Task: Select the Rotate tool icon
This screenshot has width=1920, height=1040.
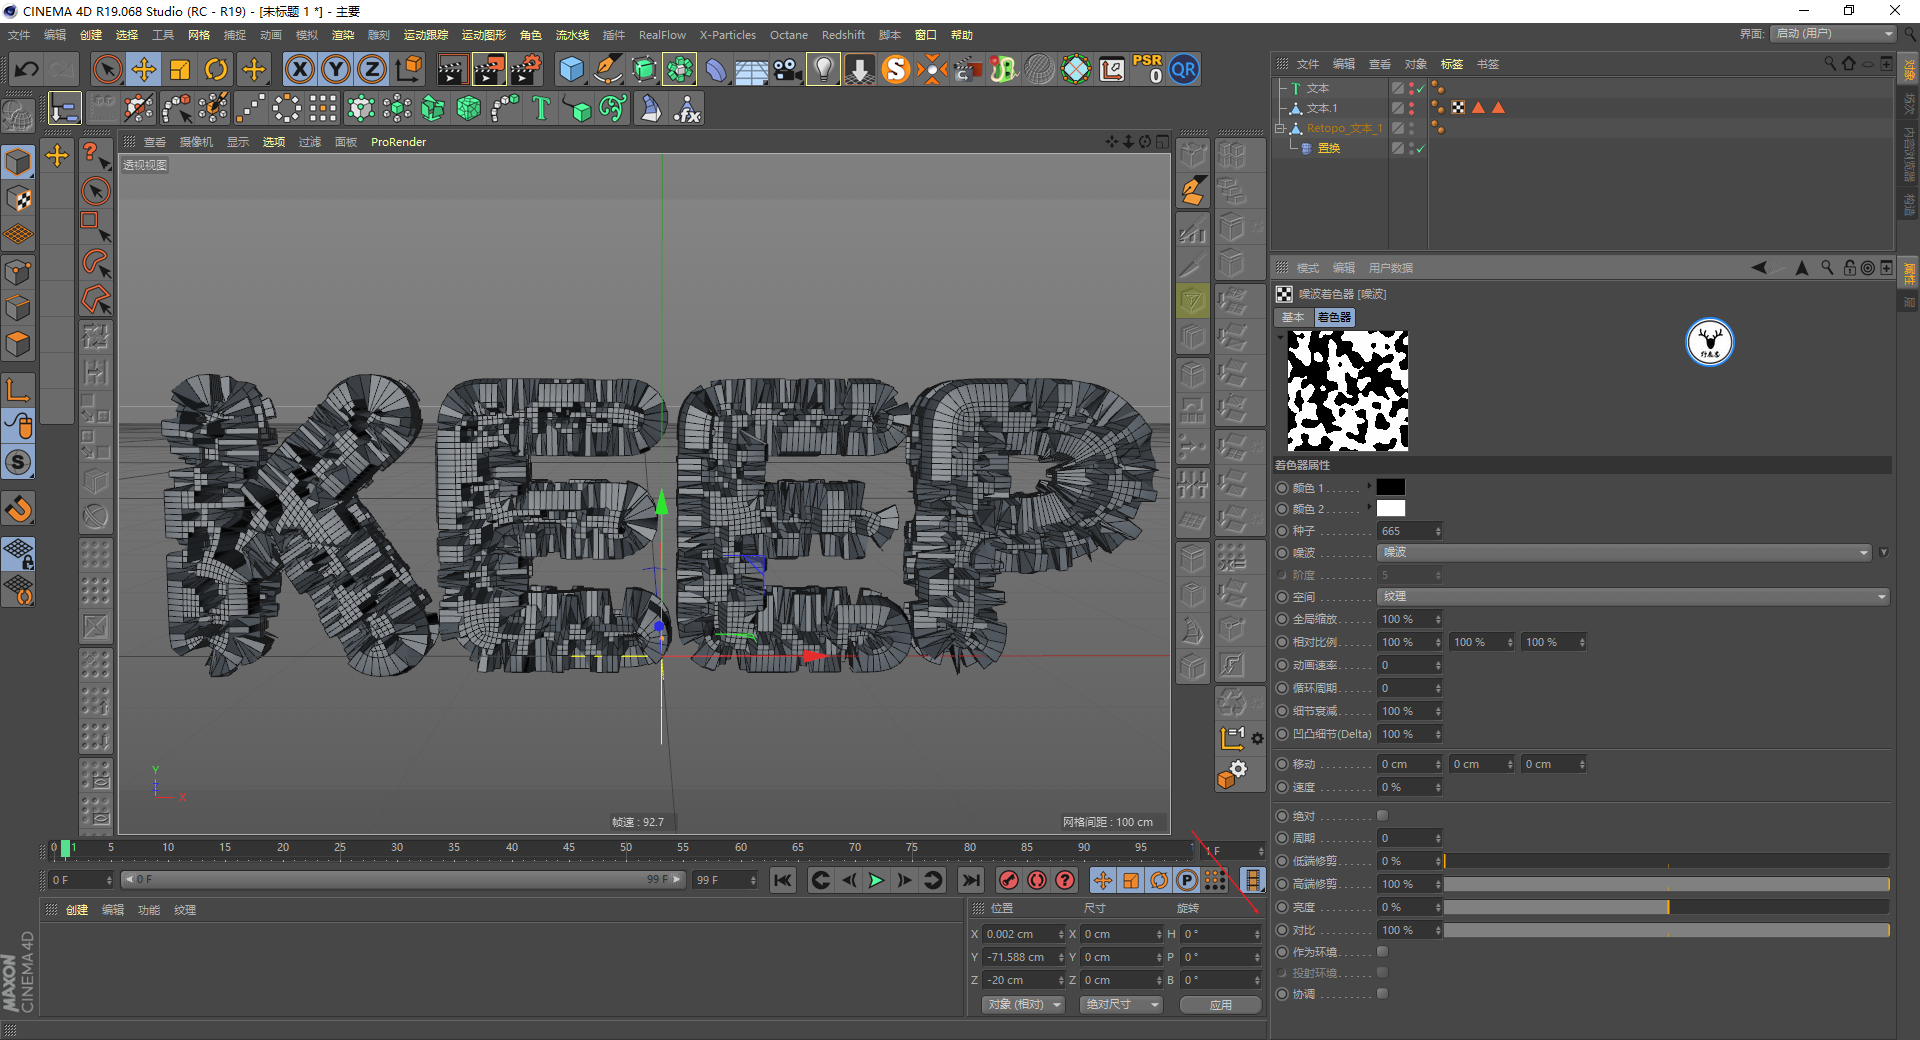Action: [216, 69]
